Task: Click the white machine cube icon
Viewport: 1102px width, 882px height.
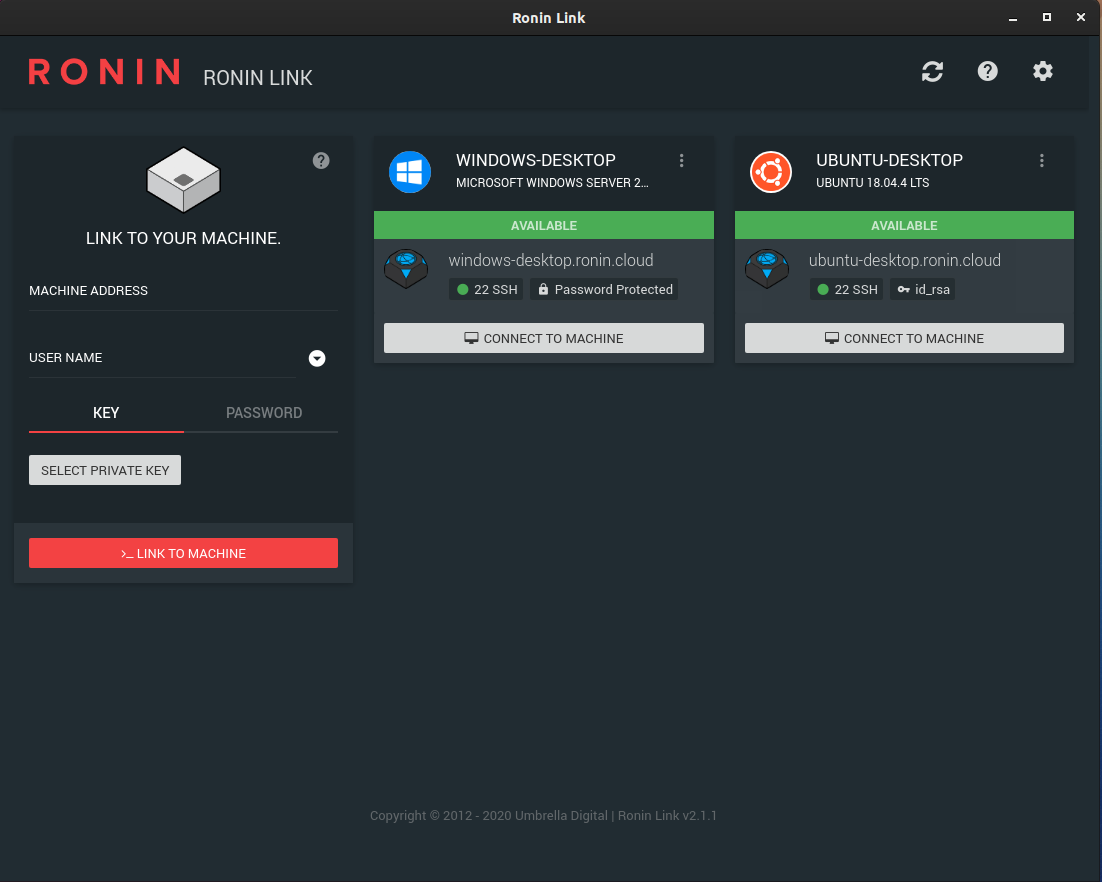Action: click(x=183, y=180)
